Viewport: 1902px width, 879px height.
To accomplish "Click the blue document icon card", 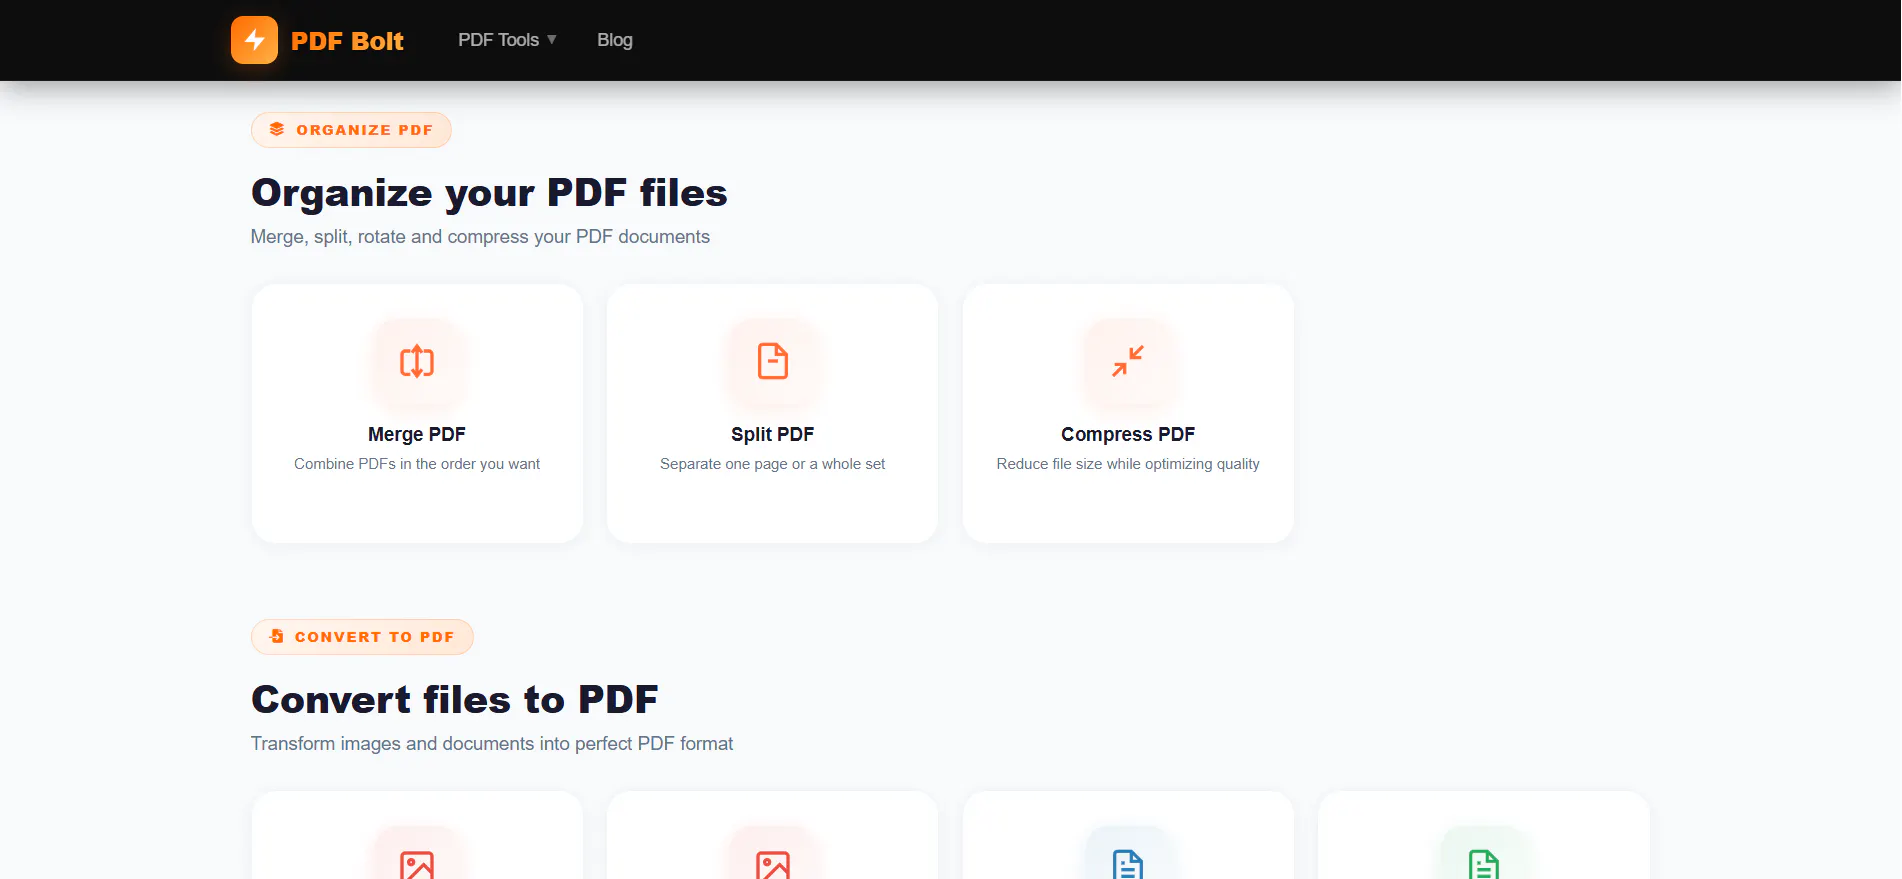I will click(1128, 836).
